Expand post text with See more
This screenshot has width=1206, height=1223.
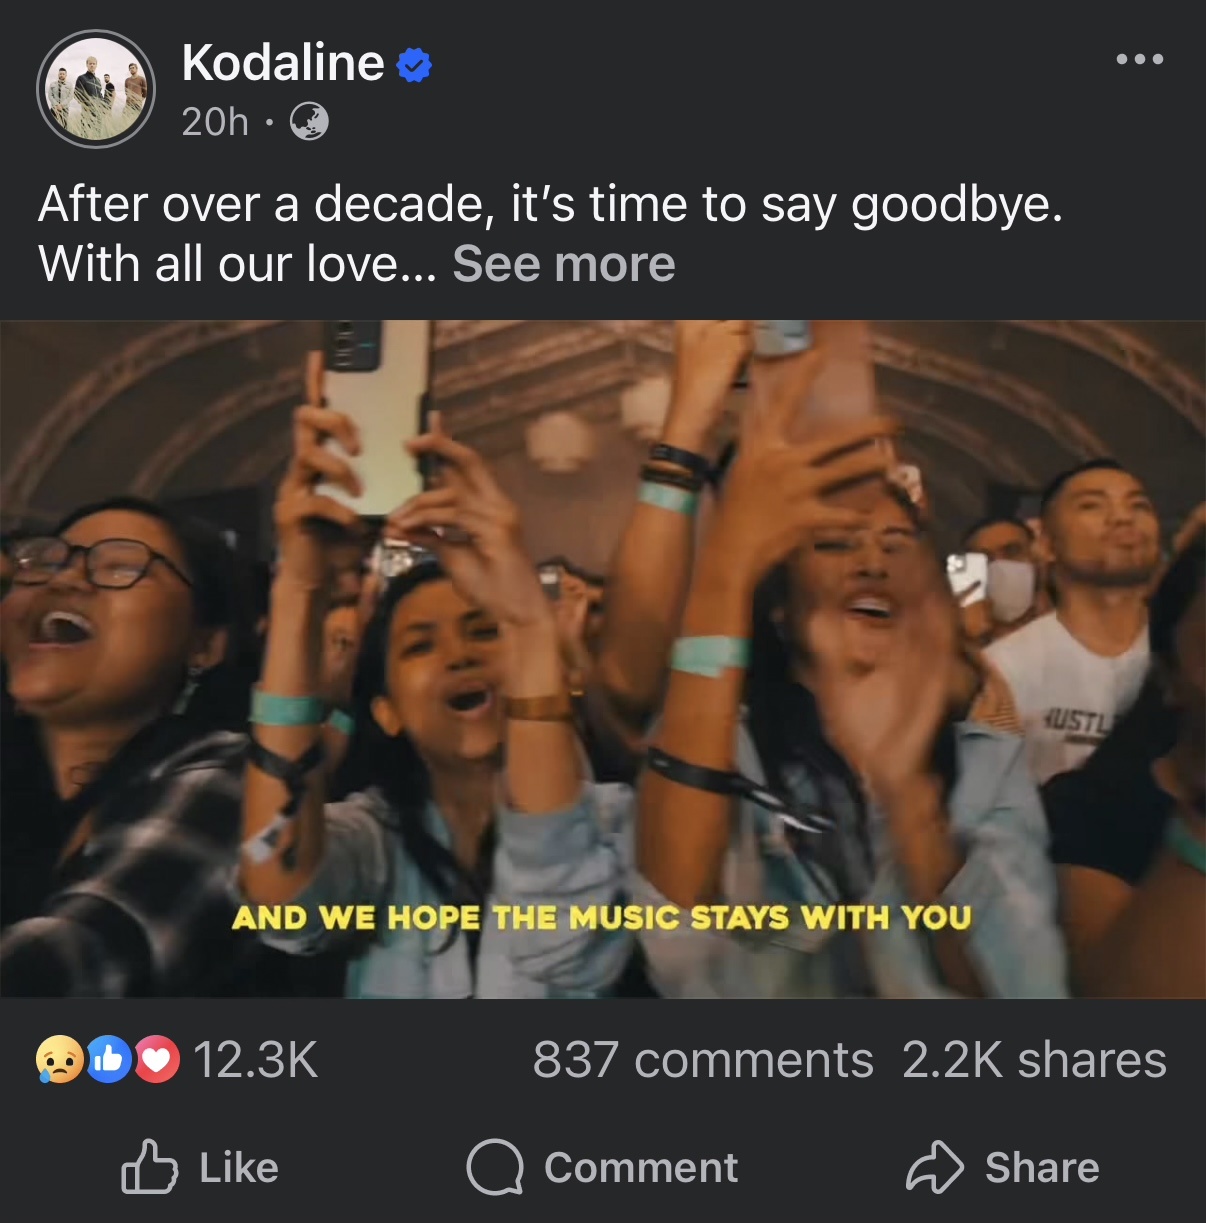[x=564, y=264]
